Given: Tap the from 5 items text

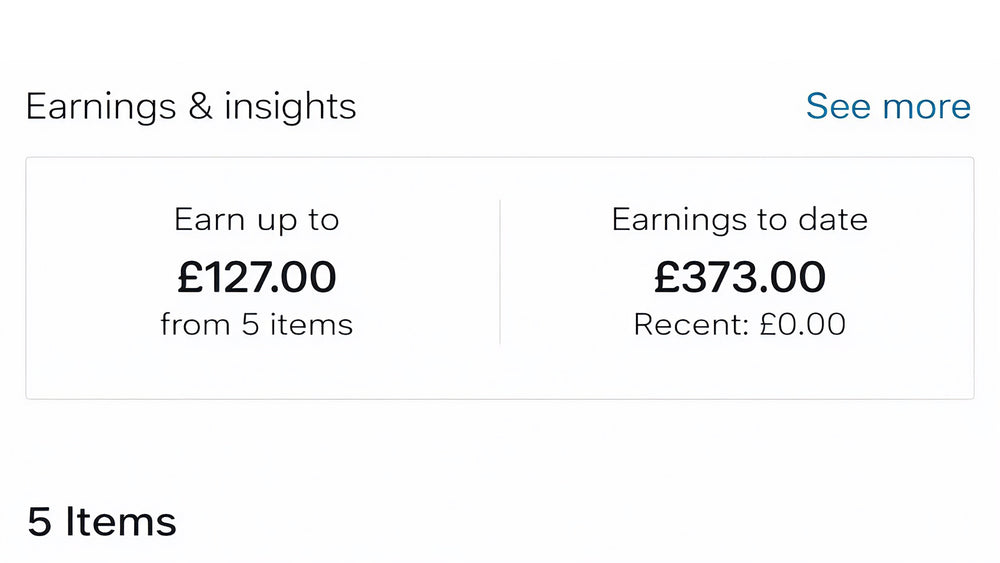Looking at the screenshot, I should [x=257, y=324].
